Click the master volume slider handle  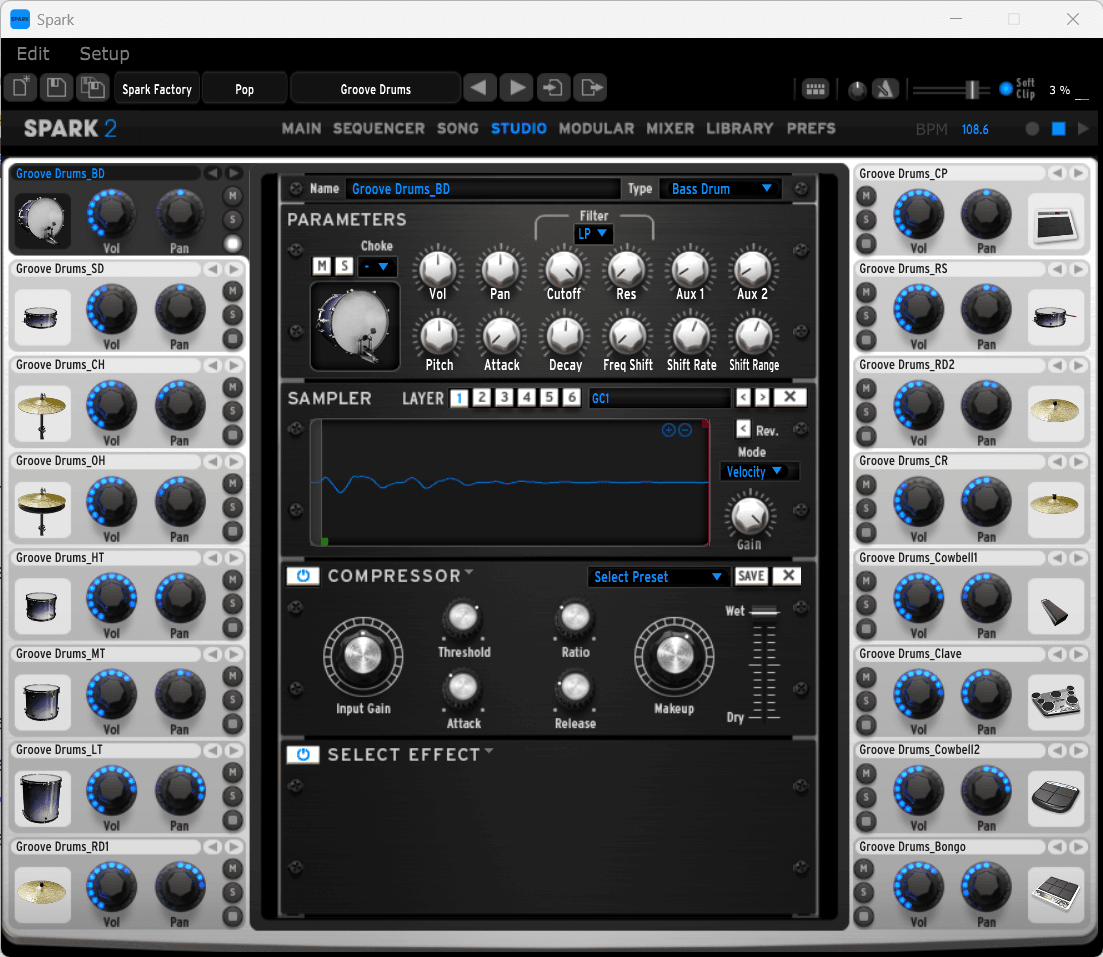point(970,89)
